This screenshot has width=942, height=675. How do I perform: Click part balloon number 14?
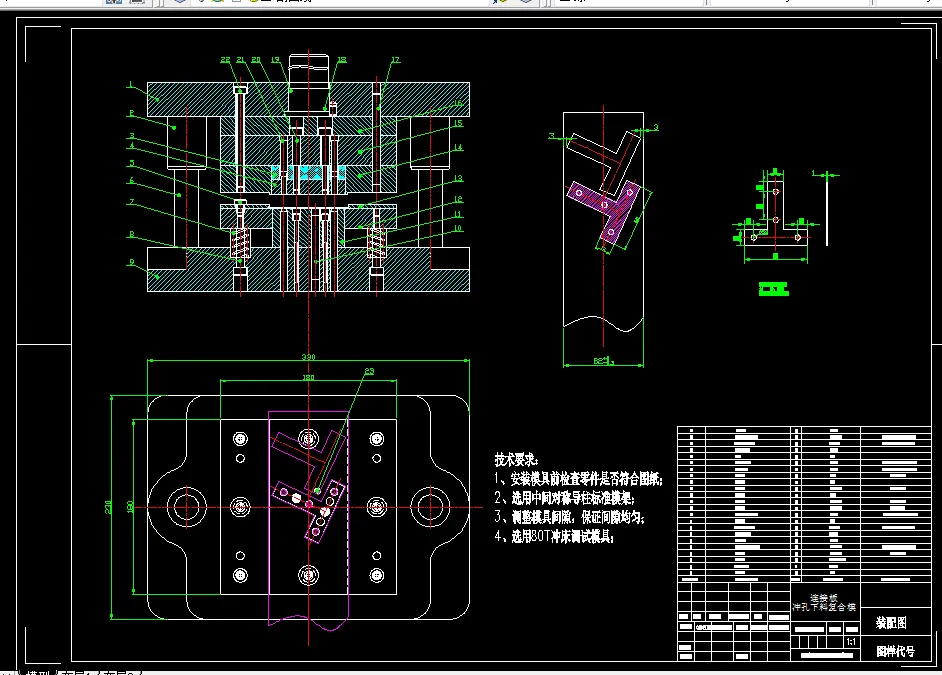[x=458, y=147]
